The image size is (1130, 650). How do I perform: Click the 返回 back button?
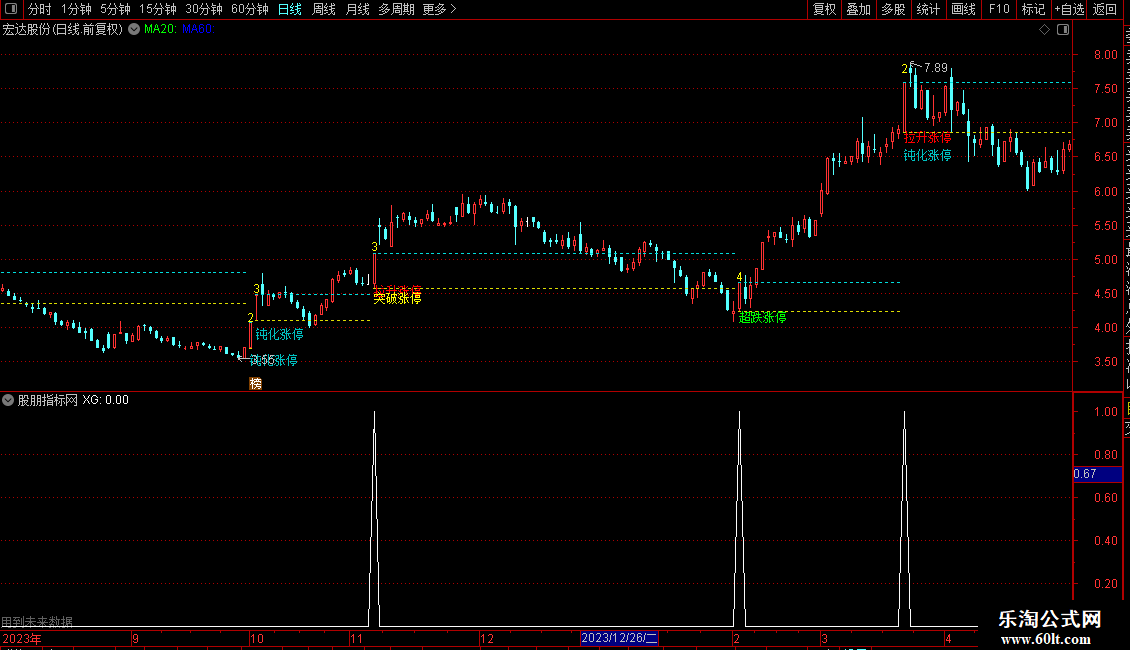[x=1104, y=9]
